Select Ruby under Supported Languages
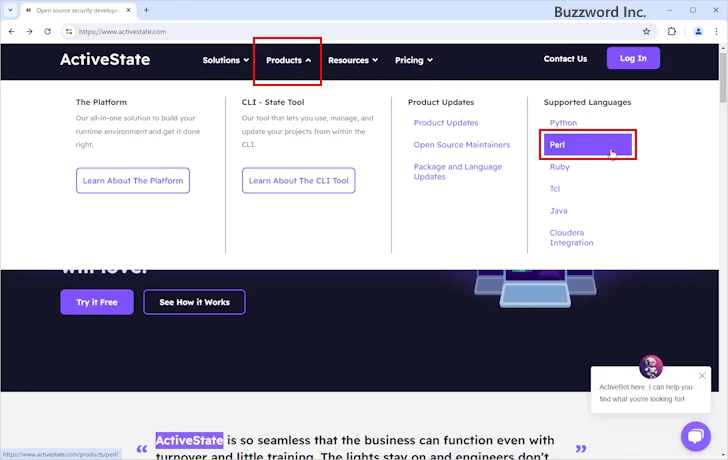The height and width of the screenshot is (460, 728). point(559,167)
